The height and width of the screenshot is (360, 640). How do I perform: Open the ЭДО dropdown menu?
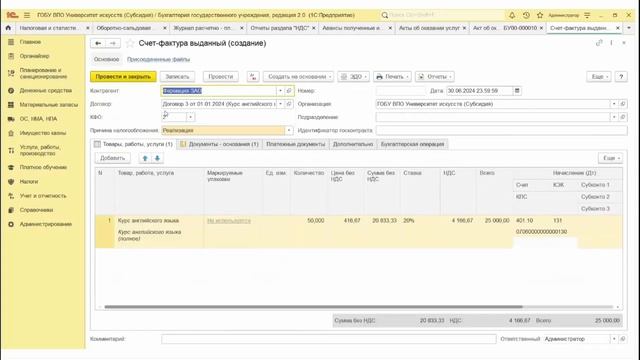pos(353,77)
